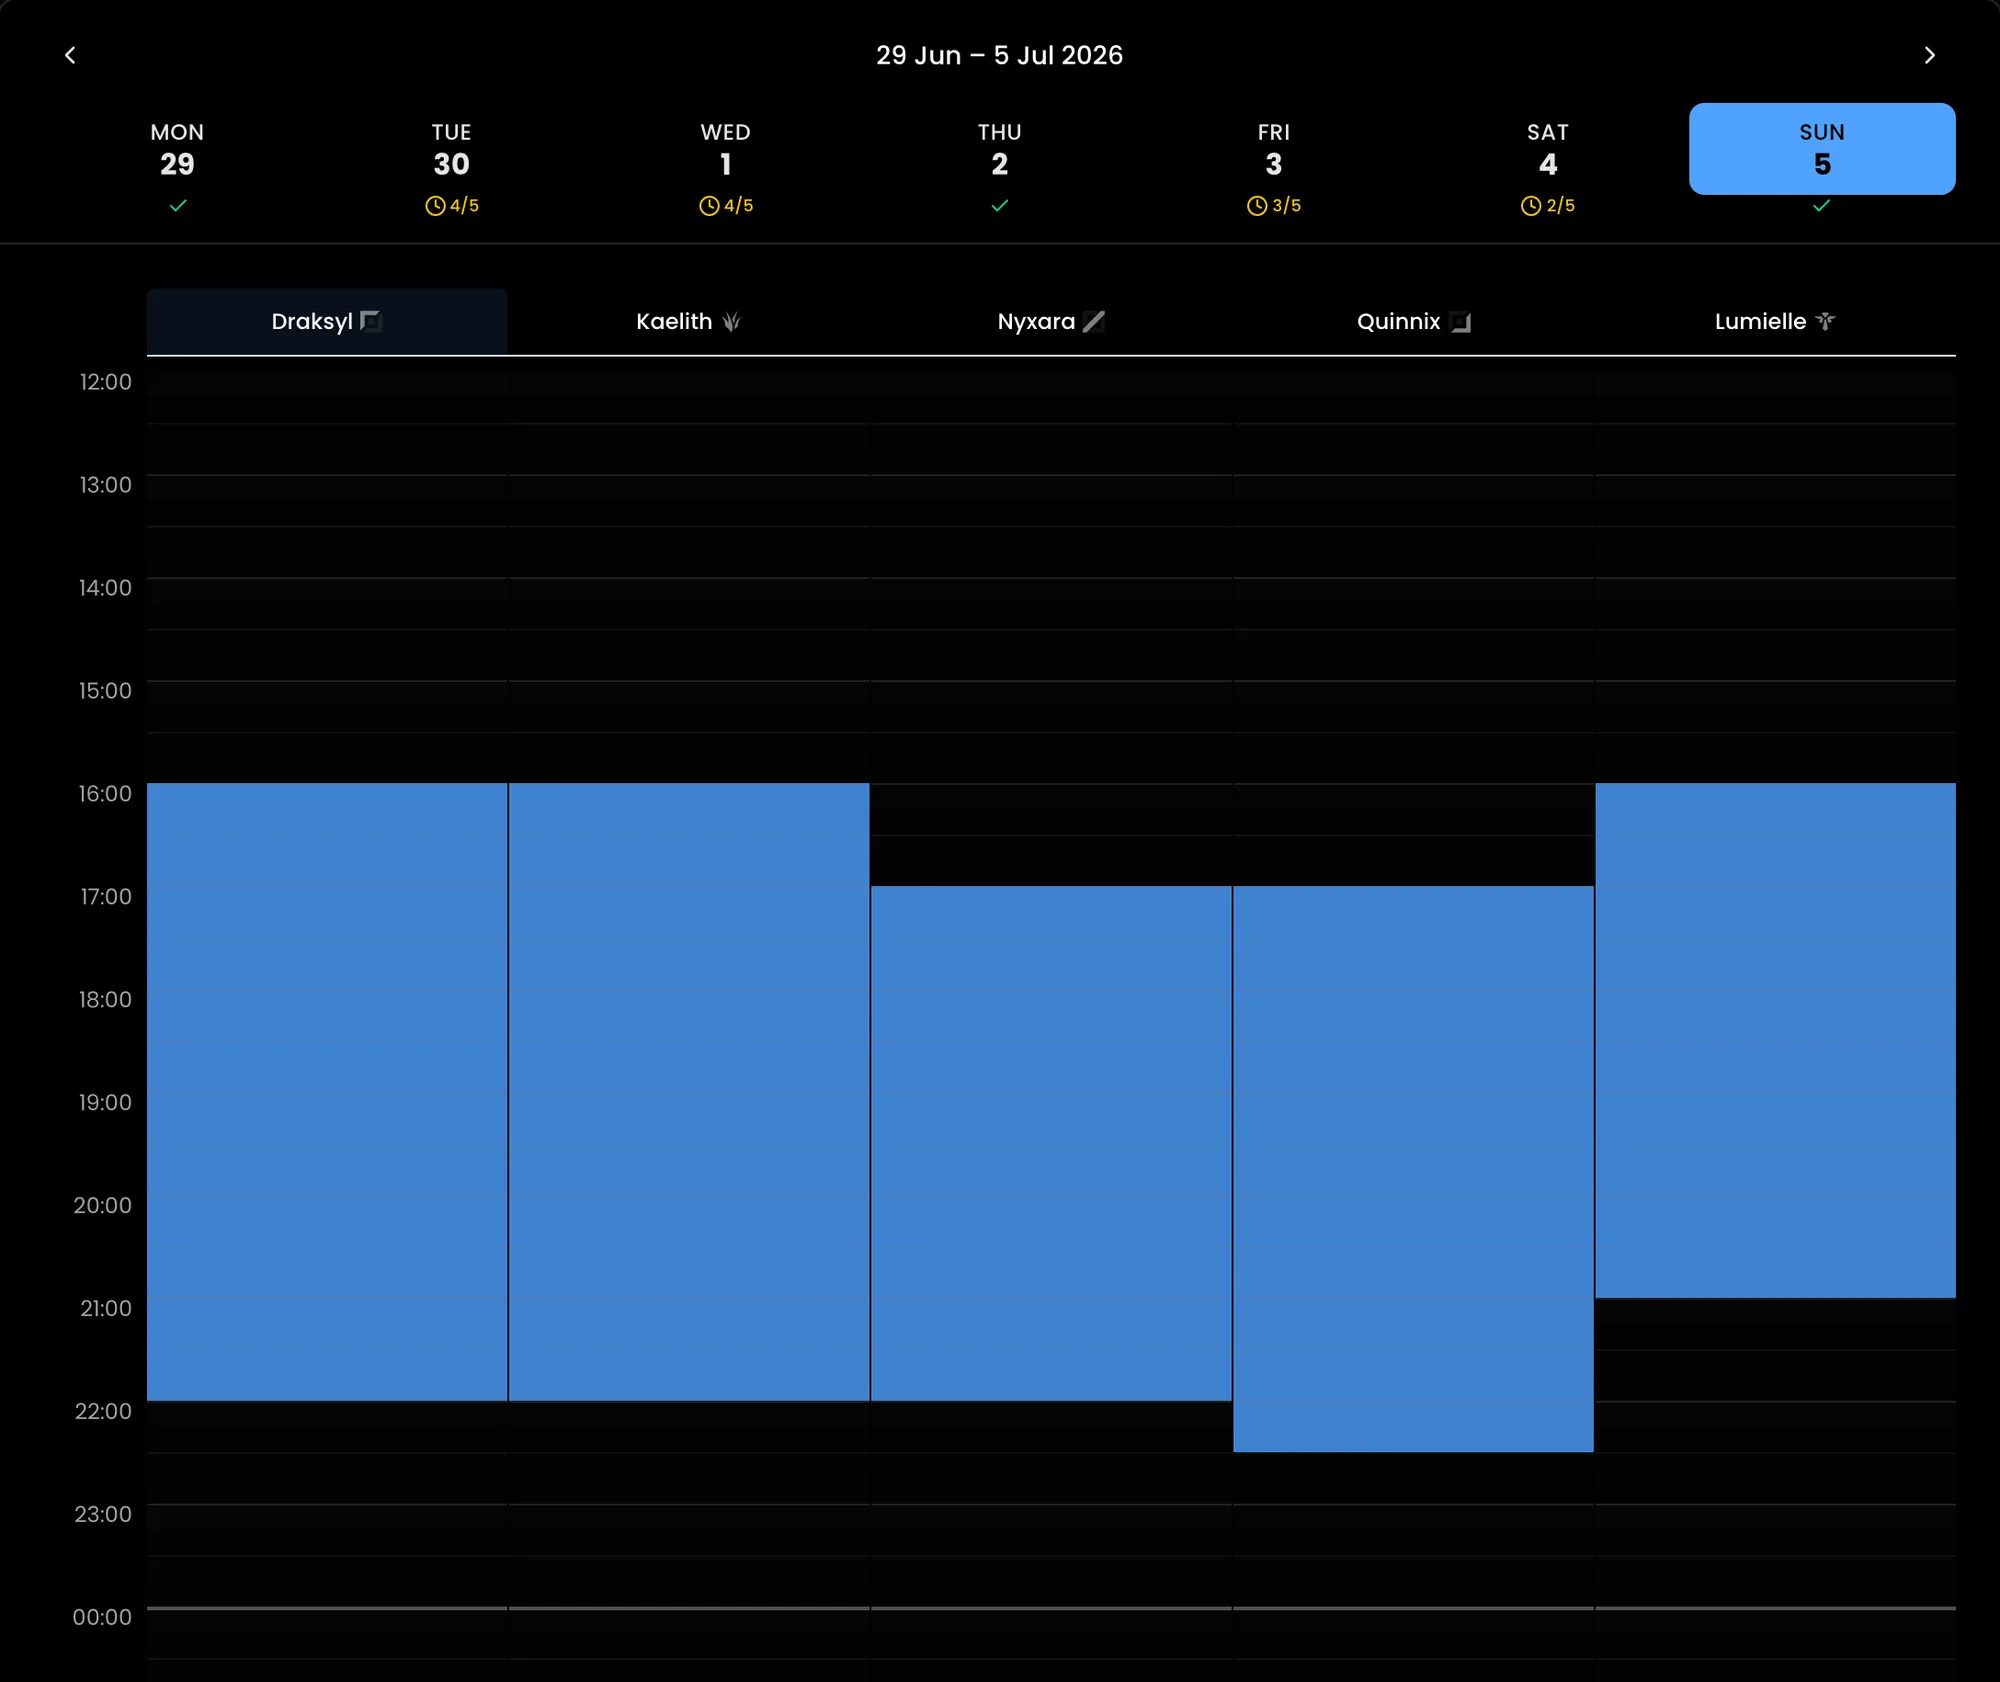Click the icon beside Quinnix
2000x1682 pixels.
(1460, 322)
